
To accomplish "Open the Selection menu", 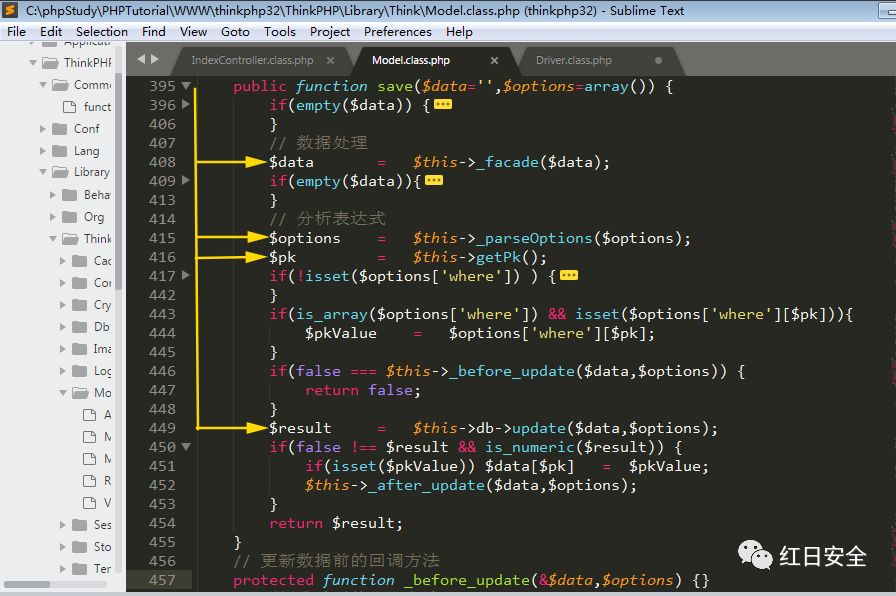I will (102, 31).
